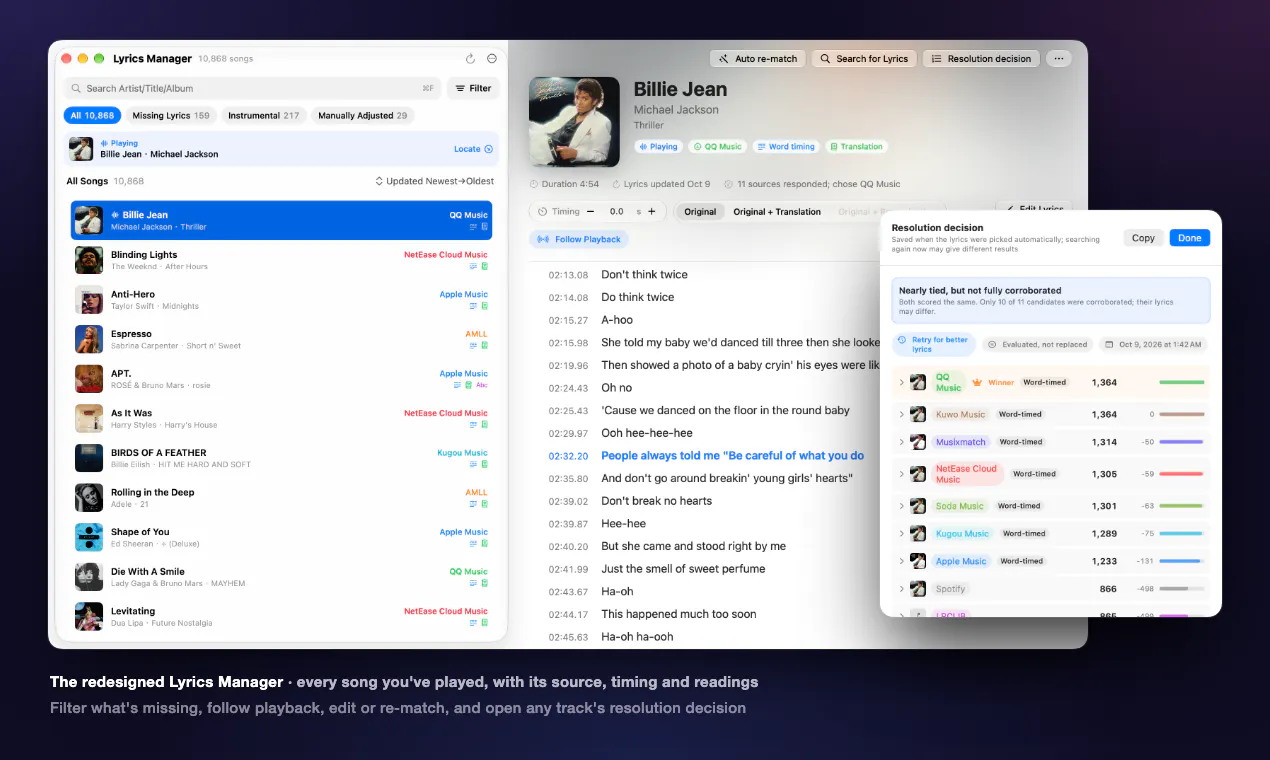This screenshot has height=760, width=1270.
Task: Click the Auto re-match button
Action: [x=758, y=59]
